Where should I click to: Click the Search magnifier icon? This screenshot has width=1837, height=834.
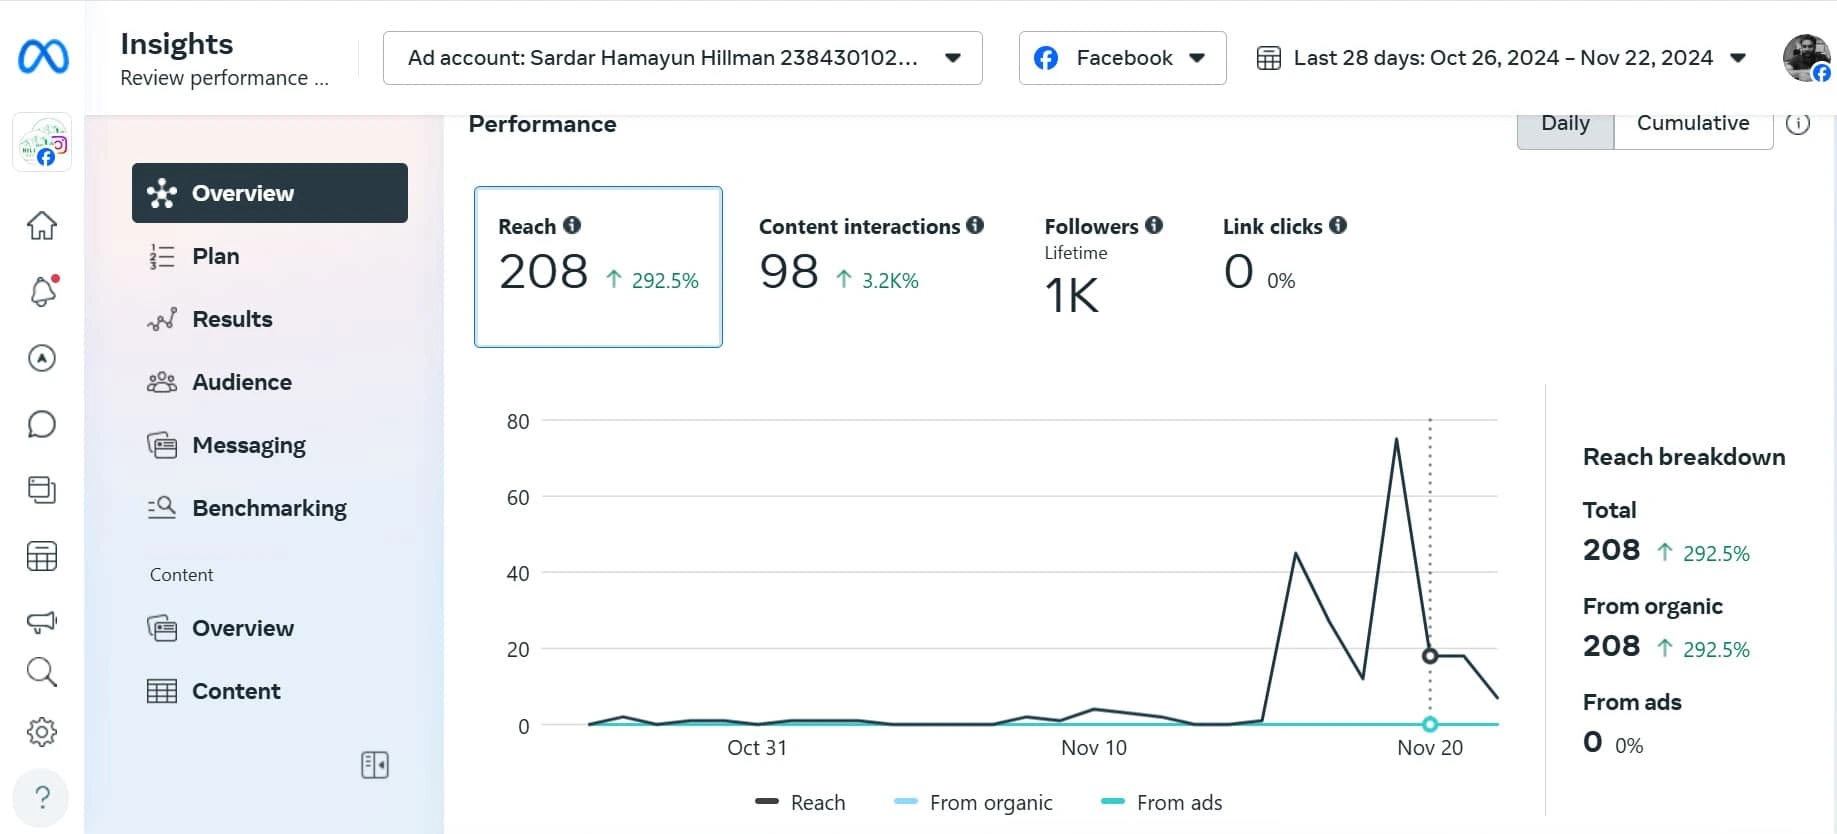pyautogui.click(x=42, y=672)
